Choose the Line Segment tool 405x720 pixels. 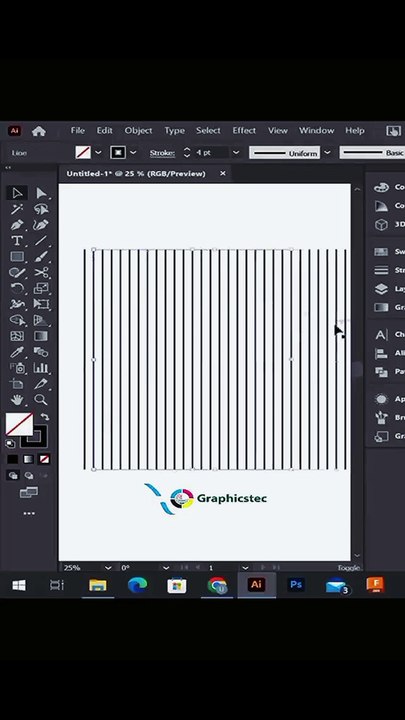pos(41,241)
